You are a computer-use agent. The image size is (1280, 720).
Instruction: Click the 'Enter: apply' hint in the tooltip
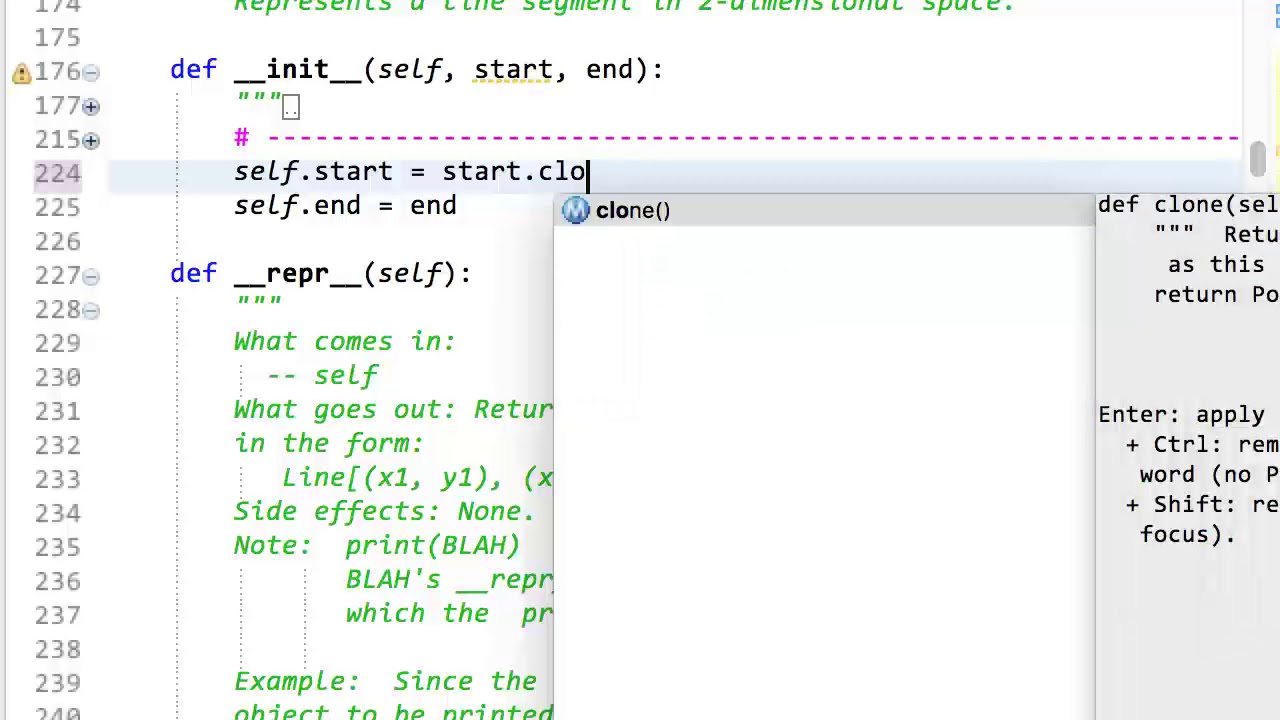[1181, 415]
